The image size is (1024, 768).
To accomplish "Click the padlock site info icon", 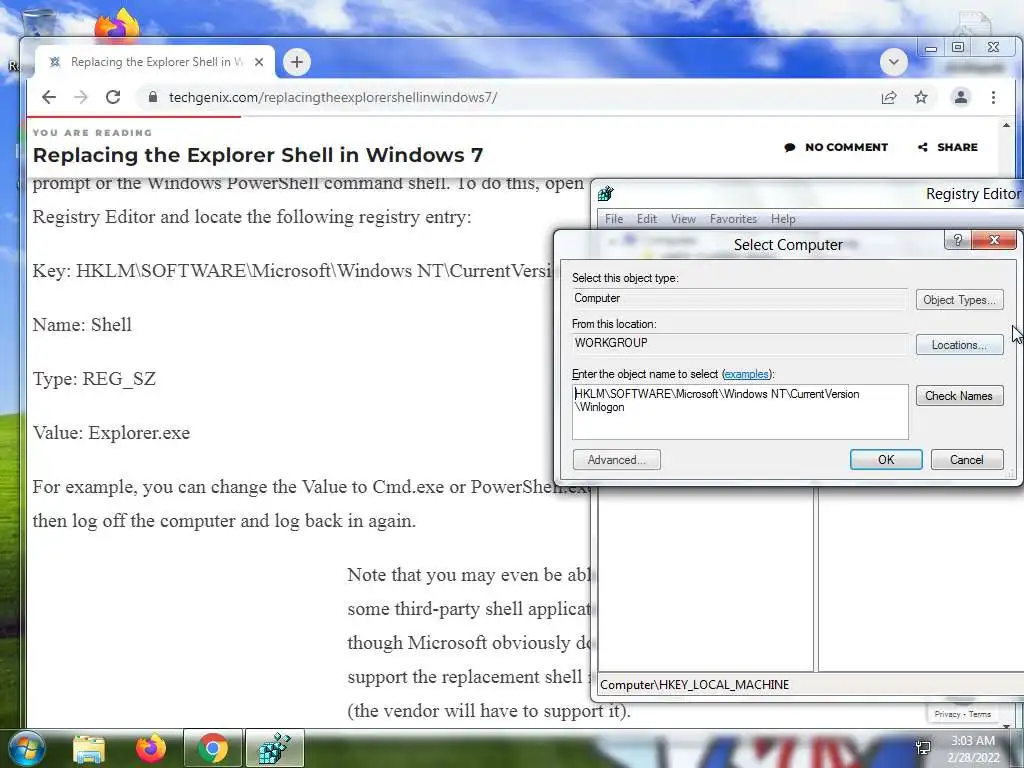I will pyautogui.click(x=153, y=97).
